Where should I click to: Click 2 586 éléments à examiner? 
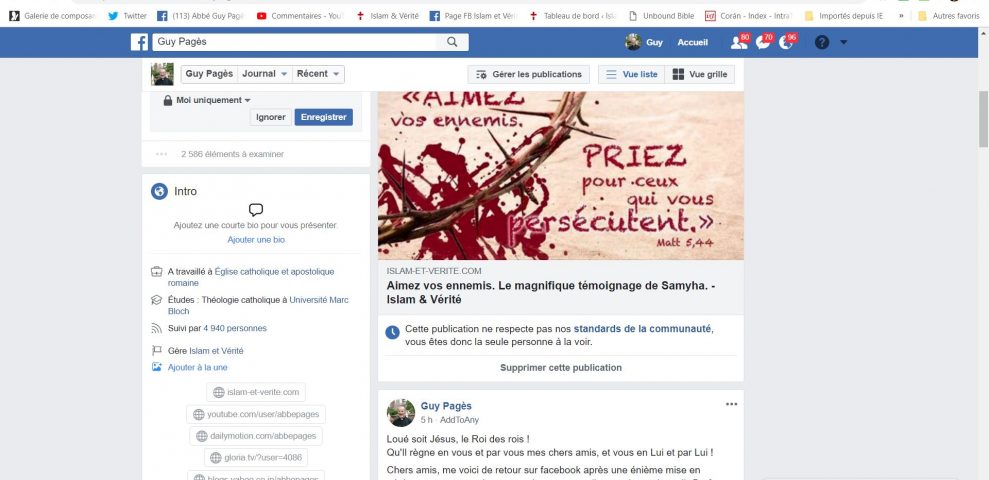[232, 154]
